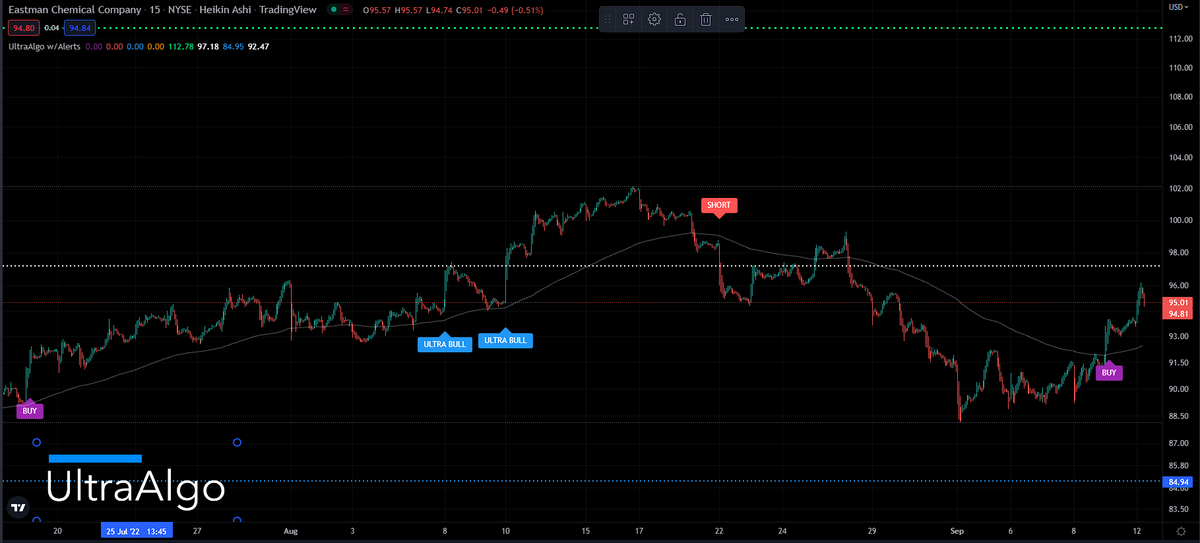Click the green 112.78 indicator value
The width and height of the screenshot is (1200, 543).
tap(181, 46)
